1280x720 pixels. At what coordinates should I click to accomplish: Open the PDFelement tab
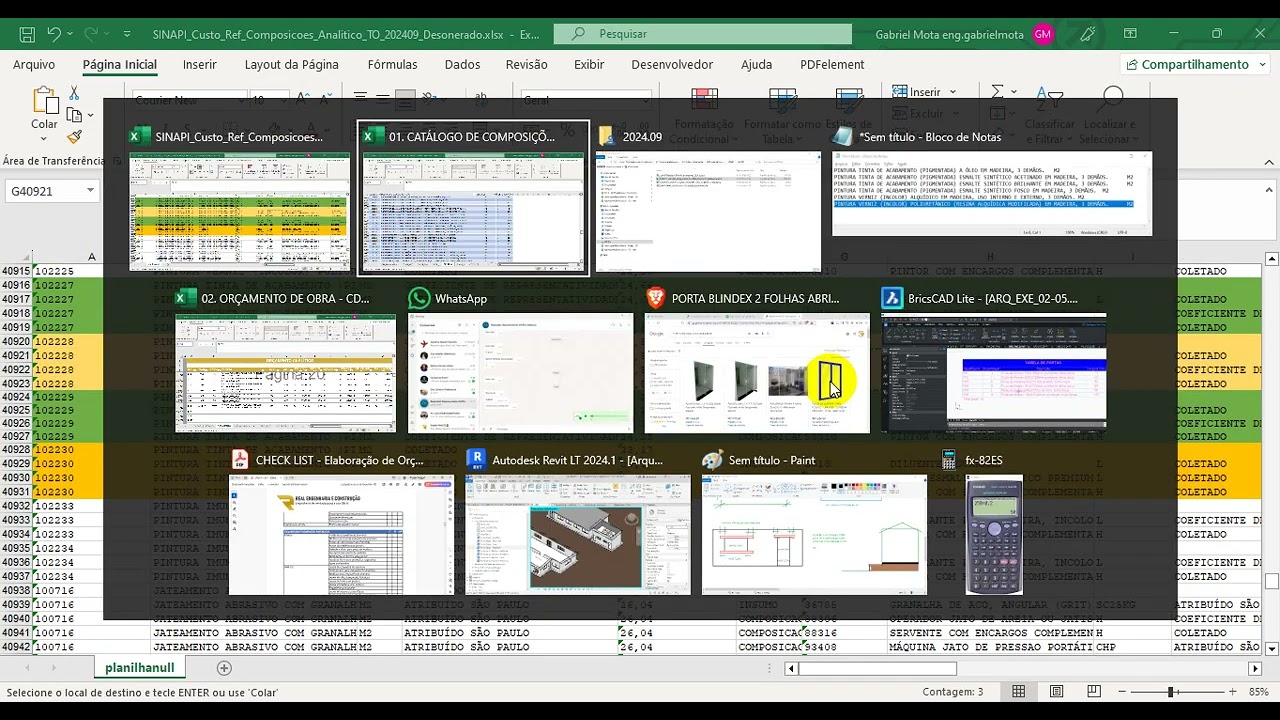pyautogui.click(x=832, y=64)
